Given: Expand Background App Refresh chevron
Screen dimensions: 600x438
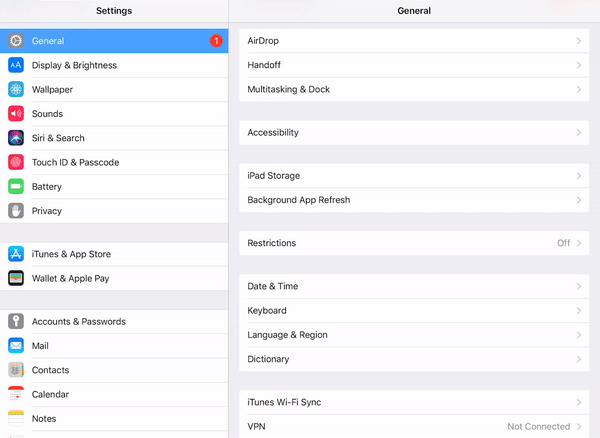Looking at the screenshot, I should (x=579, y=200).
